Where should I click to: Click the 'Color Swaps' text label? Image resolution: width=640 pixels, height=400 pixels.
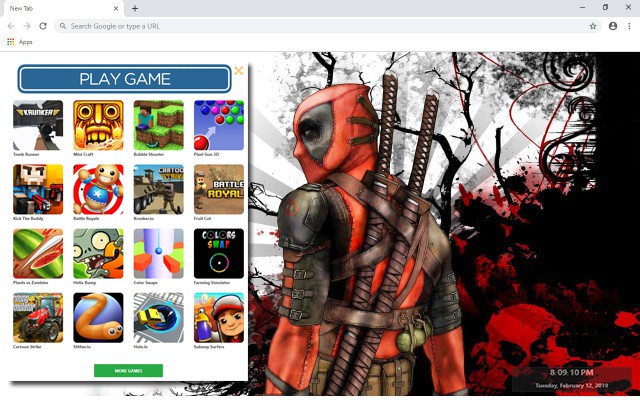point(146,282)
